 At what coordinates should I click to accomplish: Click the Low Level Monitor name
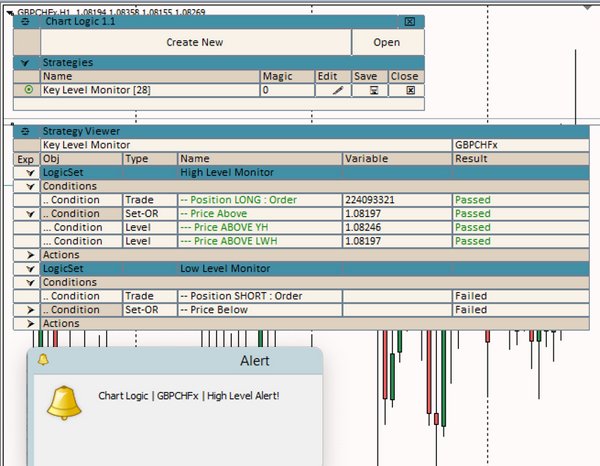tap(225, 269)
